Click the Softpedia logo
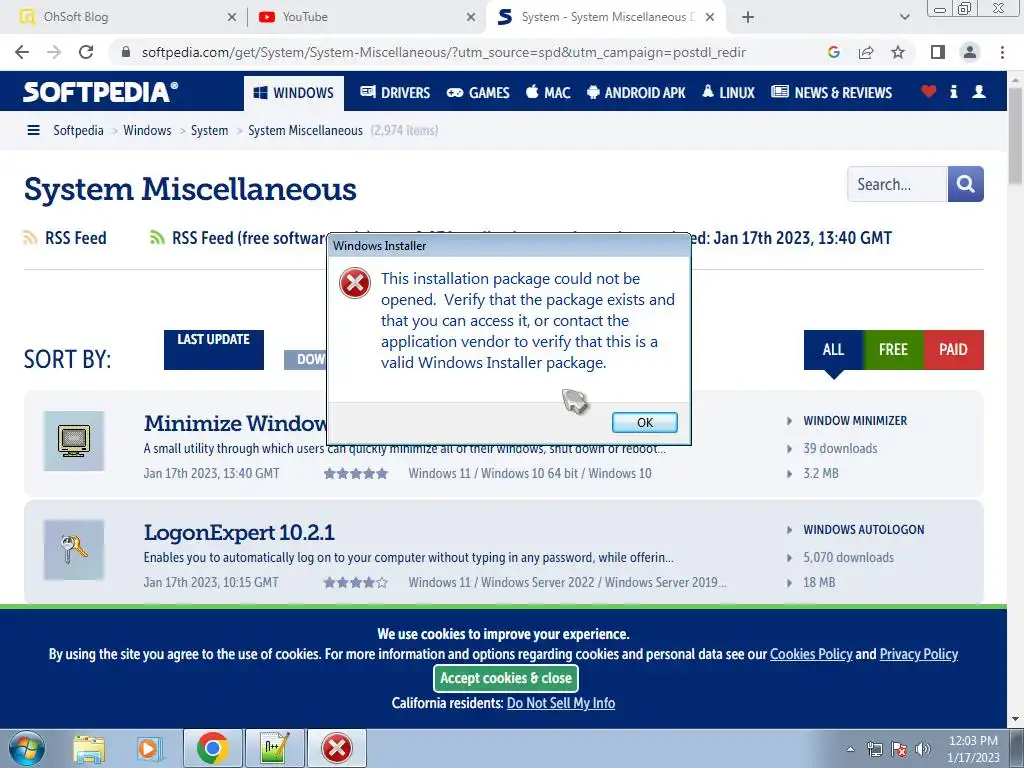The image size is (1024, 768). coord(101,92)
